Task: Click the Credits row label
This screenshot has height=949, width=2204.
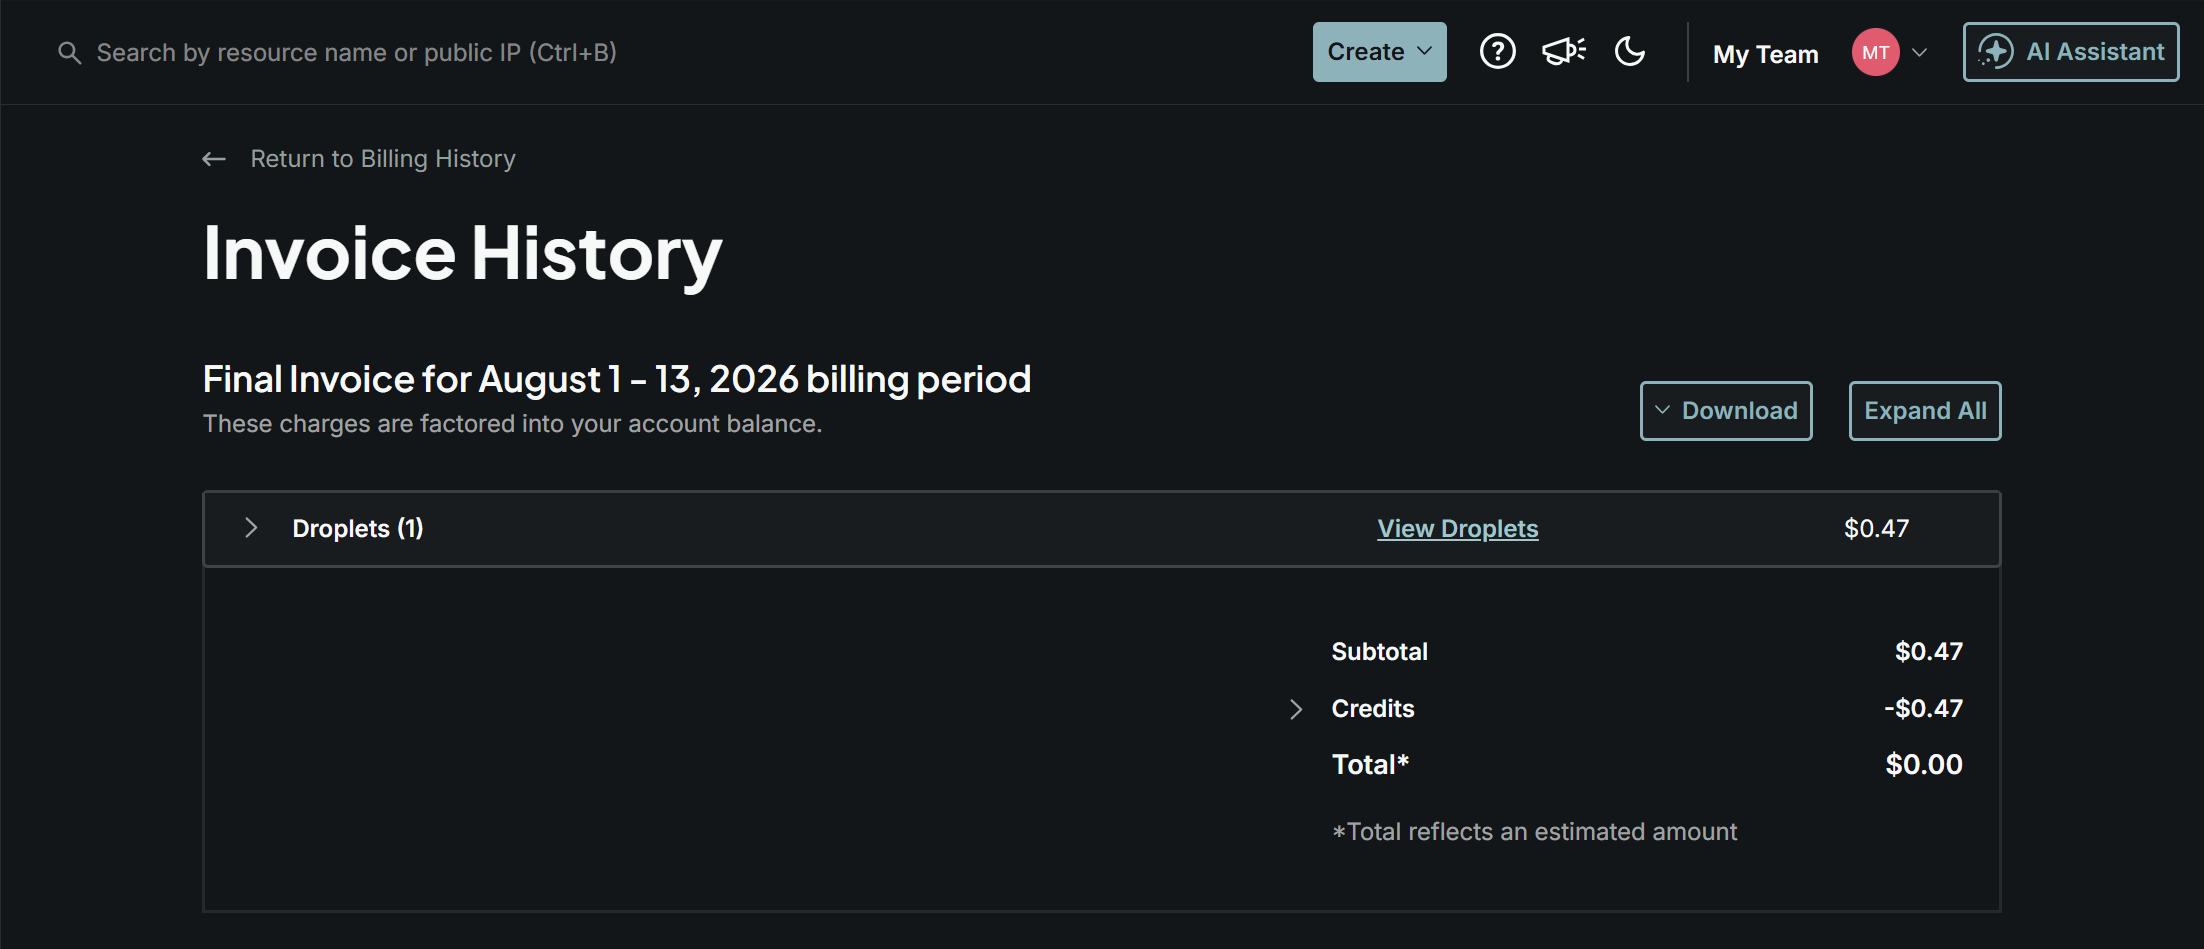Action: (x=1372, y=709)
